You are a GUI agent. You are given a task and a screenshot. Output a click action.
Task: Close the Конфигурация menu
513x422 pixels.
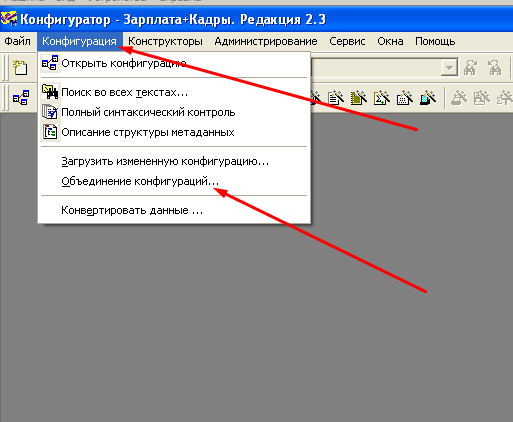click(79, 41)
